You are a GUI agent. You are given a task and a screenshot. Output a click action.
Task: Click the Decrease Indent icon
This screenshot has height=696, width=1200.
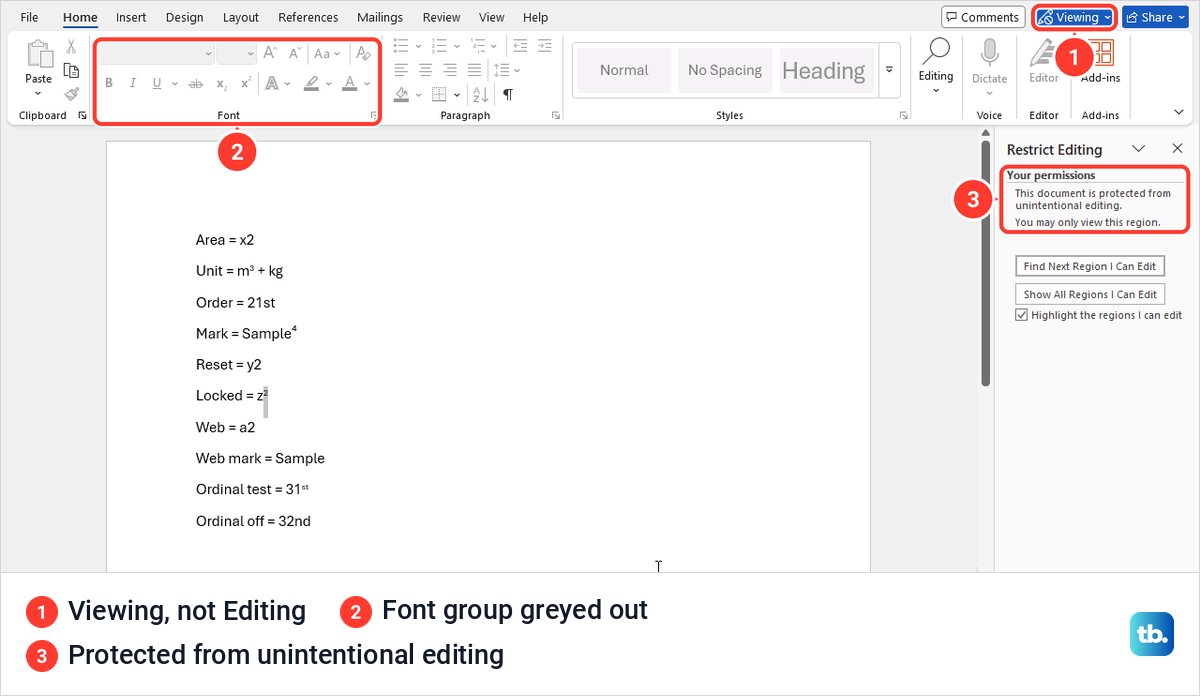[519, 46]
